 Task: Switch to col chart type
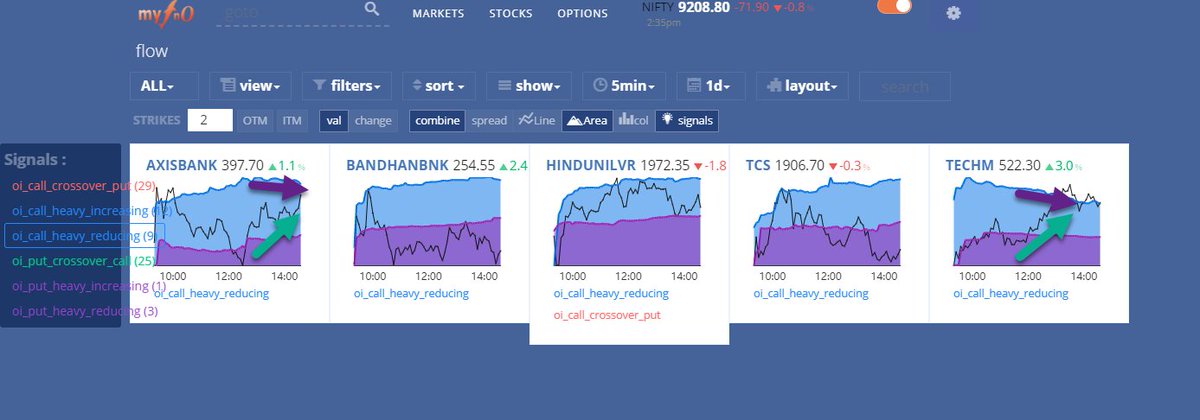[x=634, y=120]
